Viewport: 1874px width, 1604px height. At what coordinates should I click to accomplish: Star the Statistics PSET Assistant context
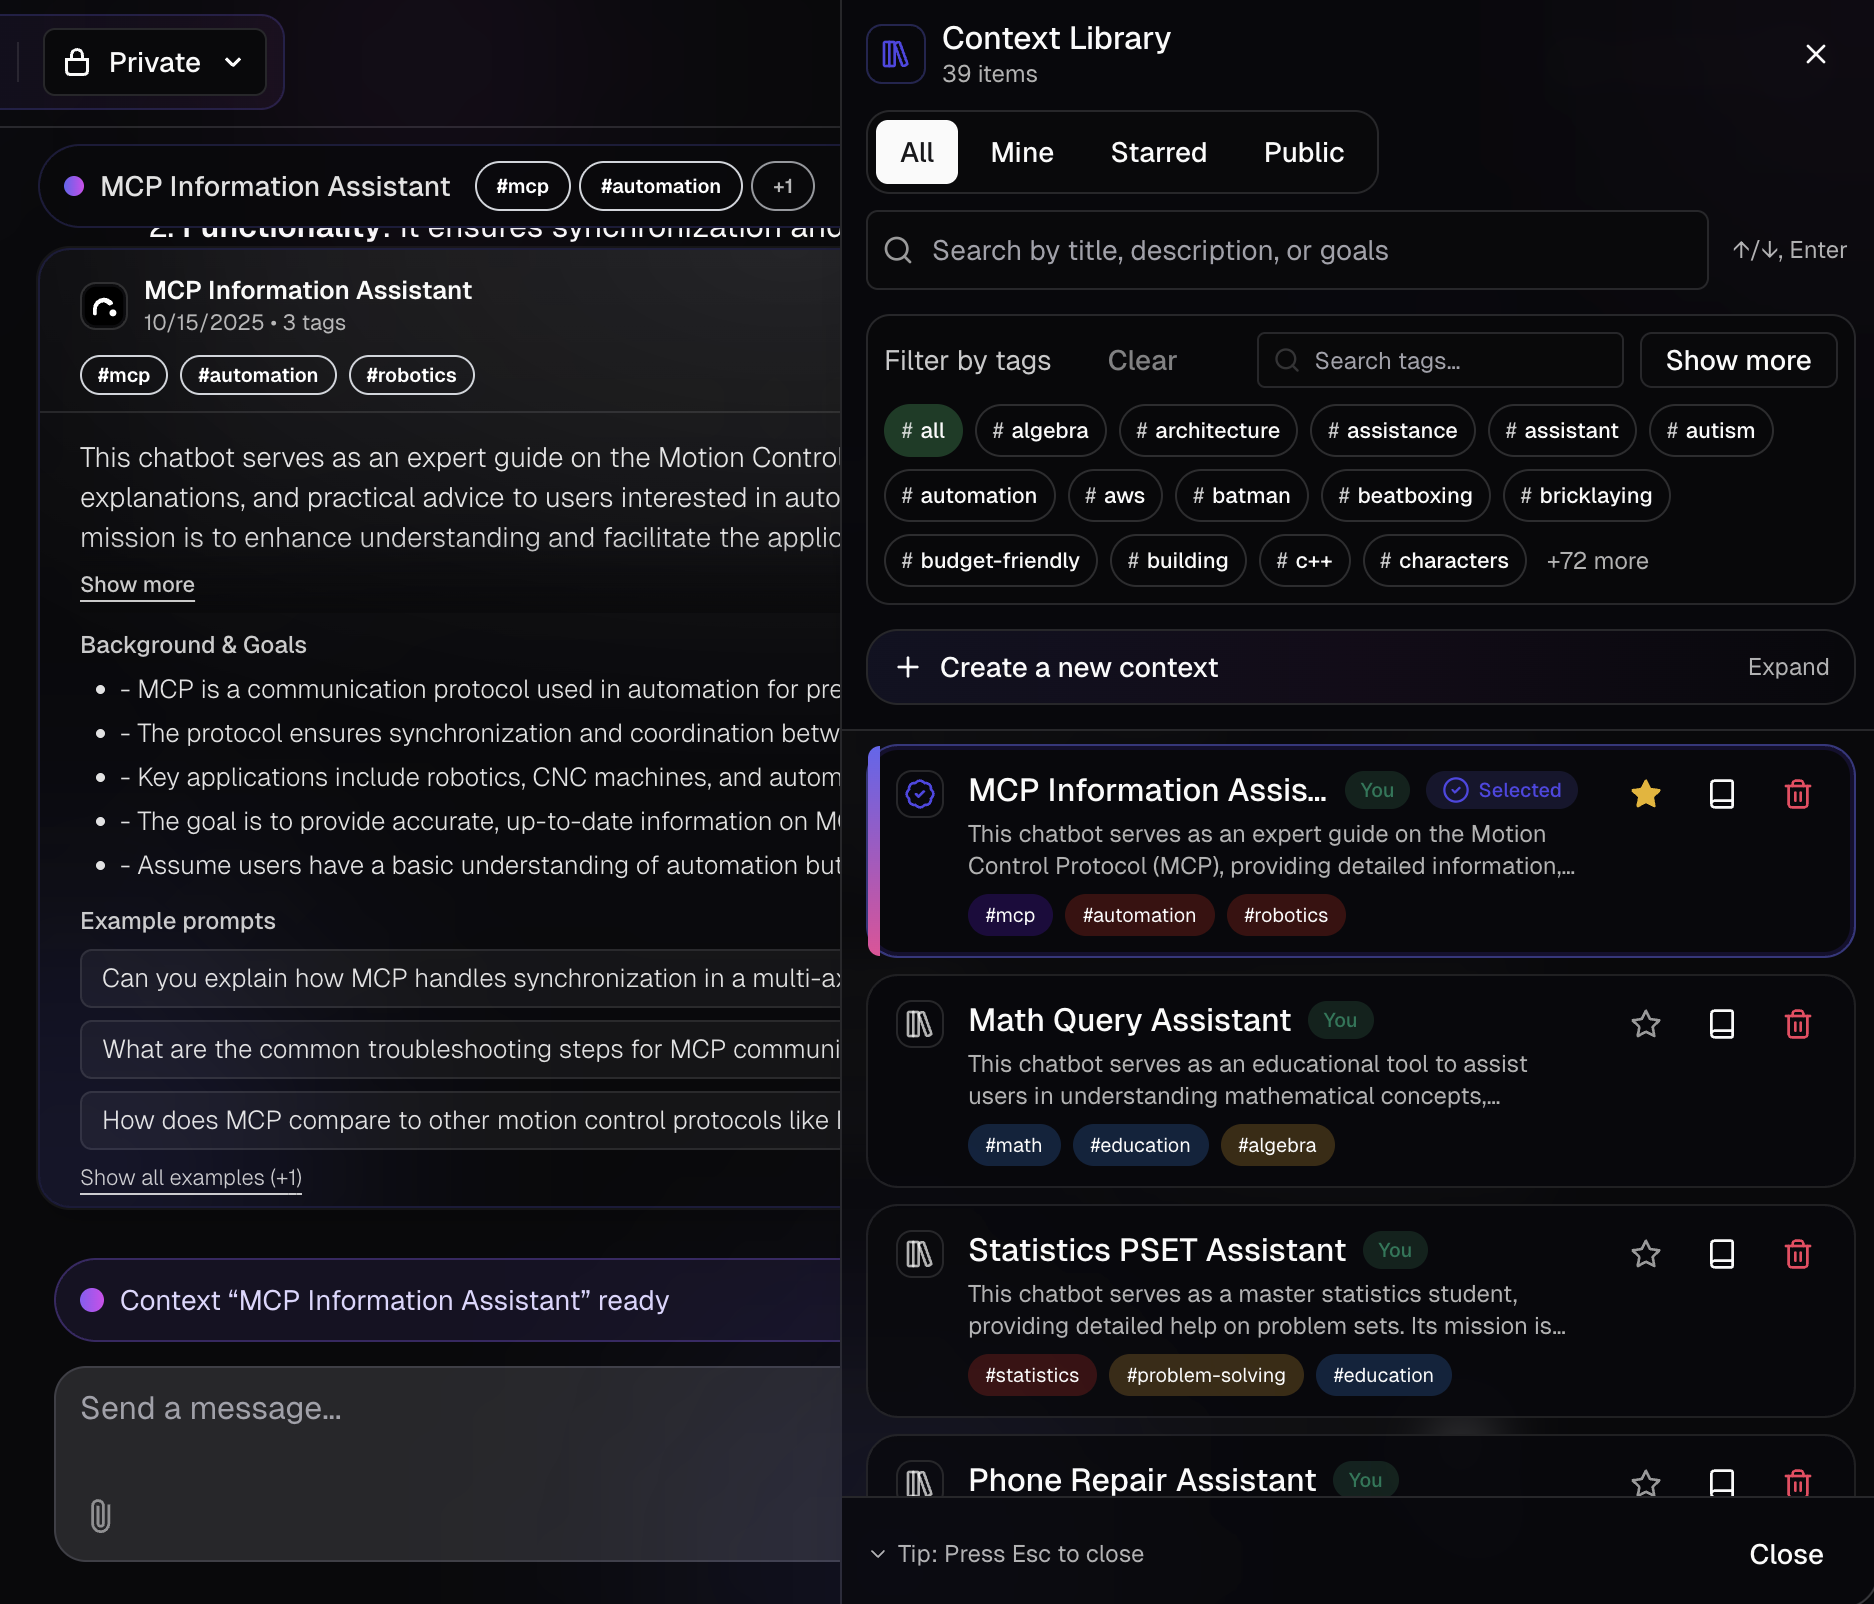1645,1254
